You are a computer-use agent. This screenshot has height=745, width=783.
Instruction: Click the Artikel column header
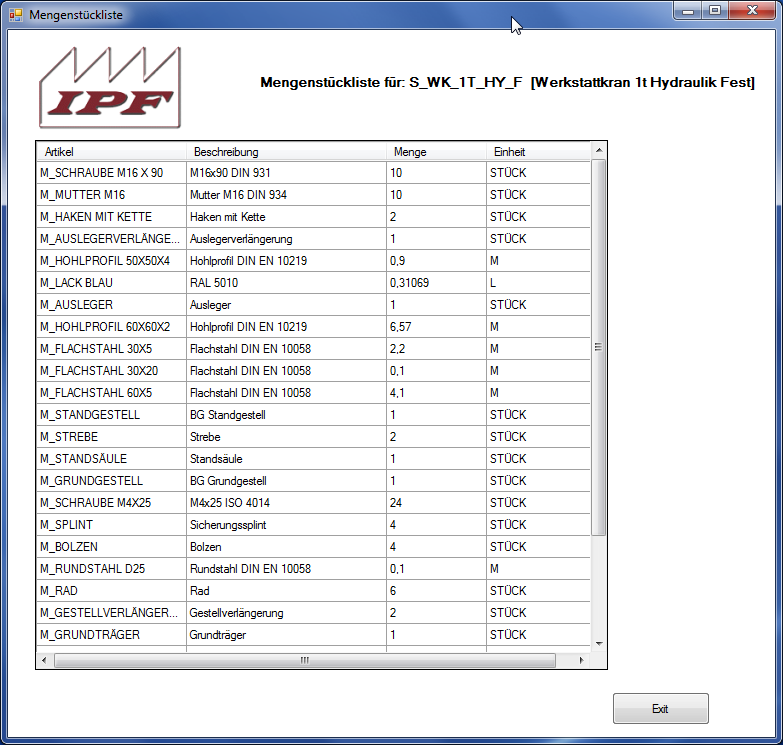[x=110, y=152]
